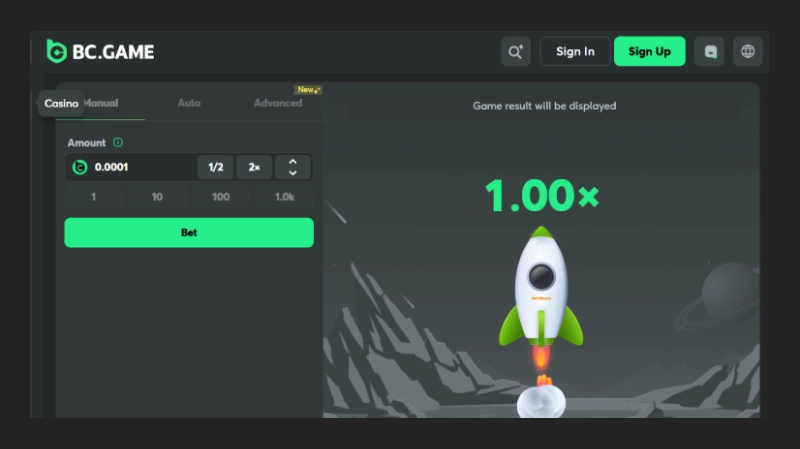Open the globe language selector
This screenshot has height=449, width=800.
(x=747, y=52)
